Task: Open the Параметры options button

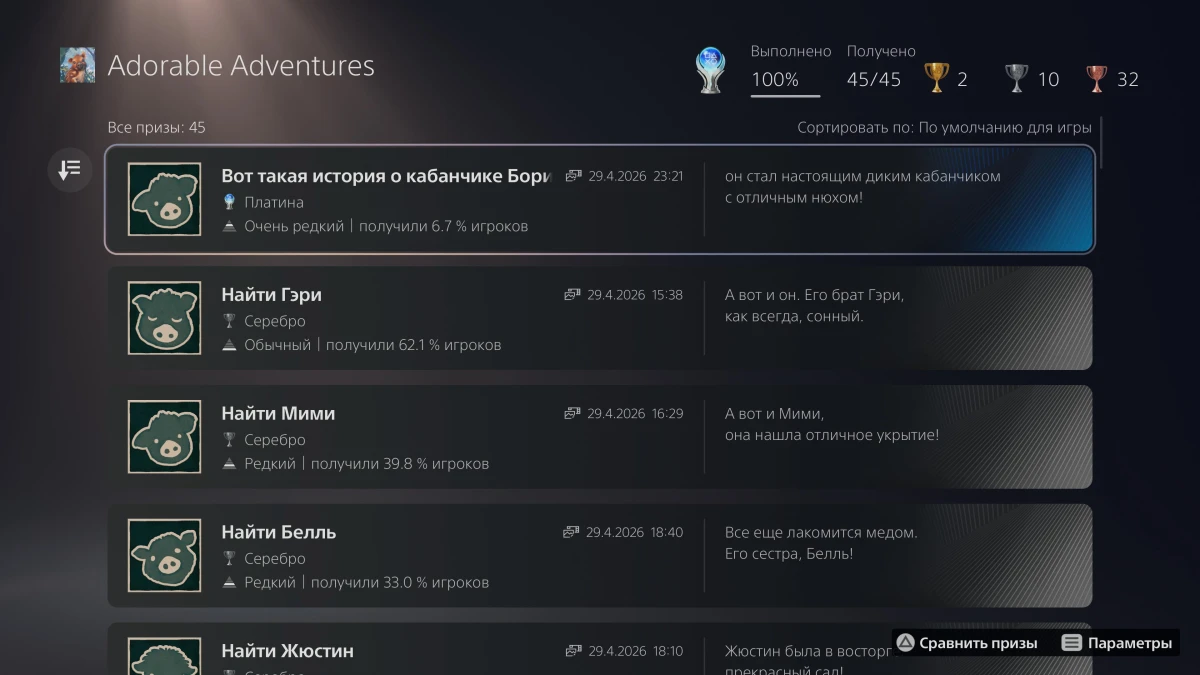Action: coord(1117,643)
